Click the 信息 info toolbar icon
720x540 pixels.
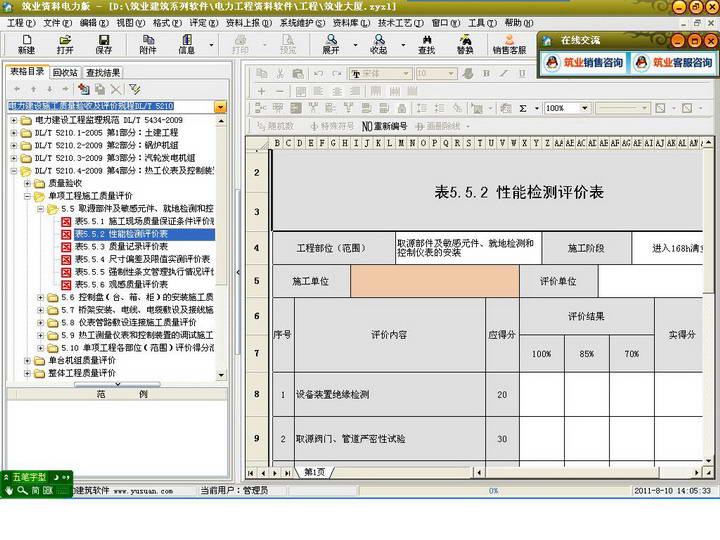[x=186, y=45]
